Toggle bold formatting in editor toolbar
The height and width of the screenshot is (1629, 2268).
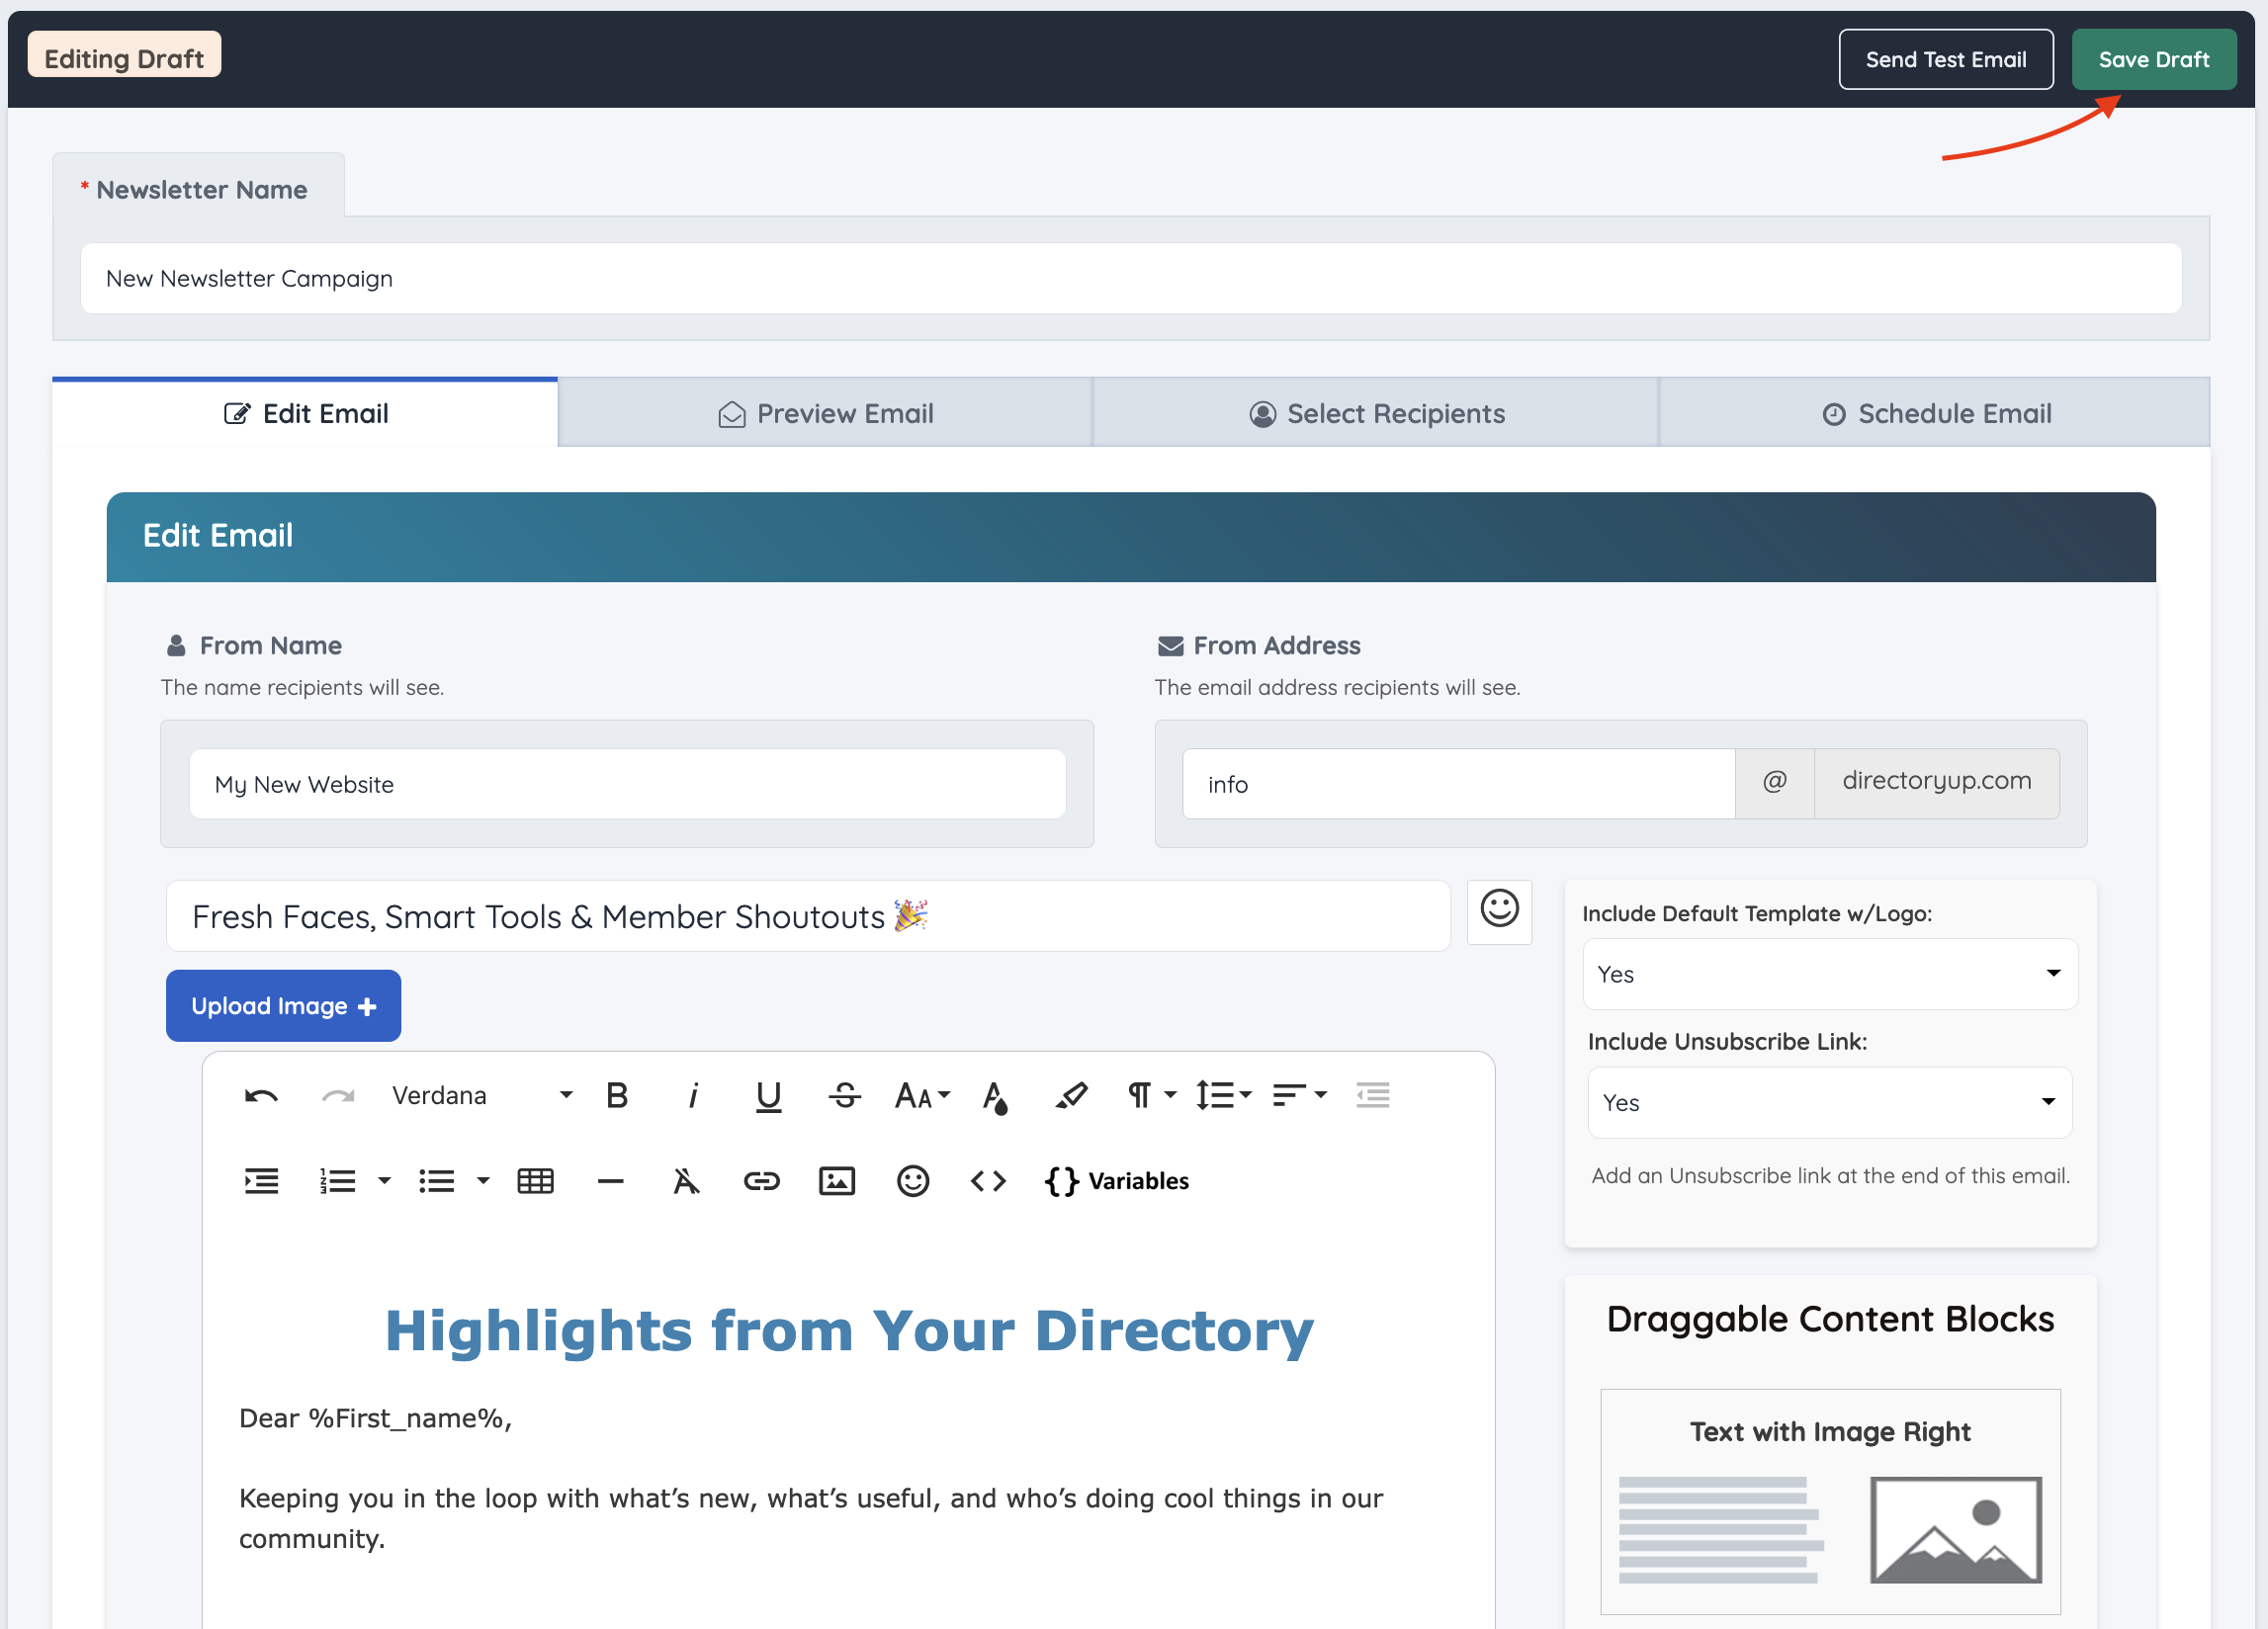(x=617, y=1096)
